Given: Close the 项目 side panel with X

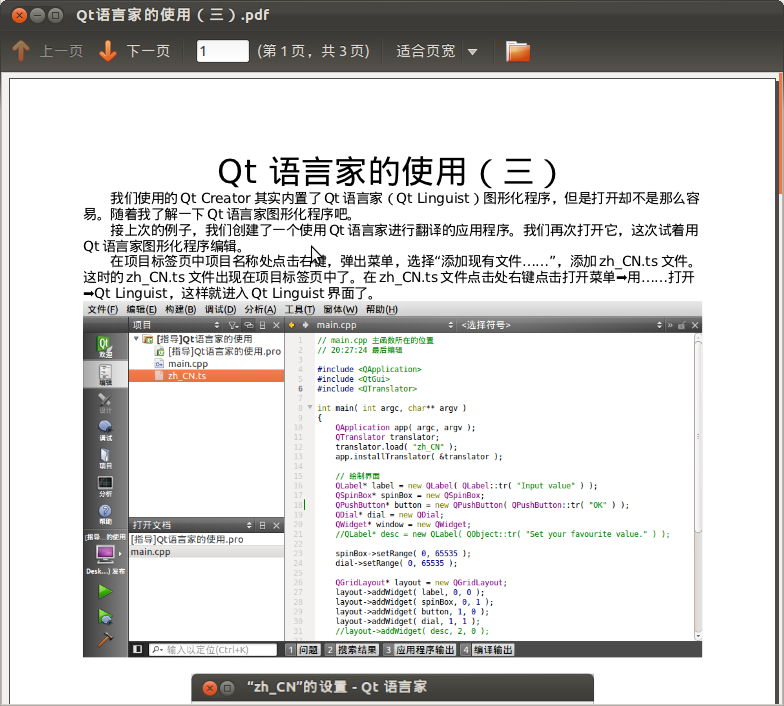Looking at the screenshot, I should click(x=276, y=325).
